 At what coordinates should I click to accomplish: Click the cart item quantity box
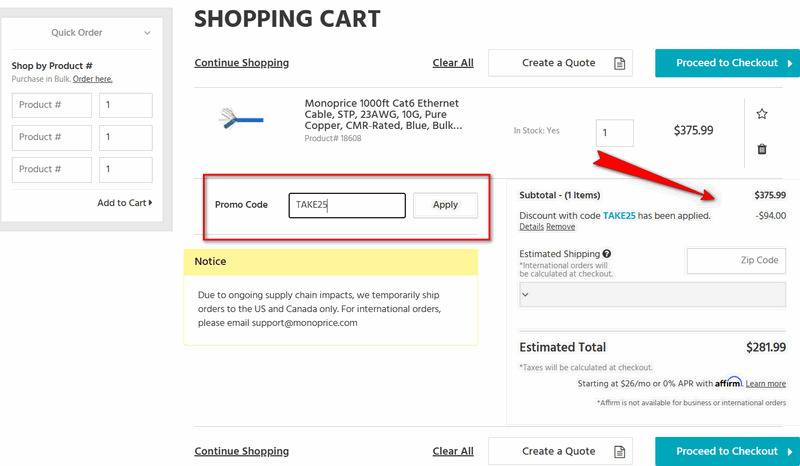(615, 132)
